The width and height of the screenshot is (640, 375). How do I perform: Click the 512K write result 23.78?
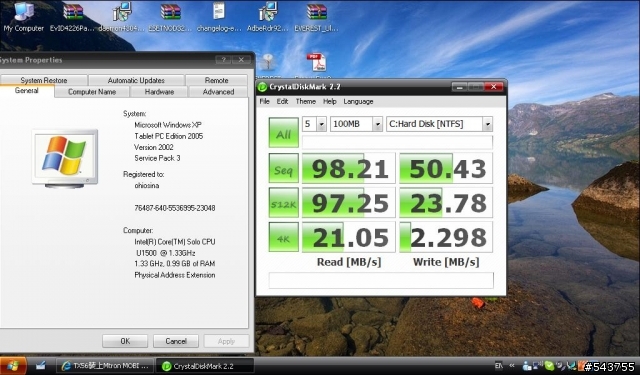[x=446, y=202]
